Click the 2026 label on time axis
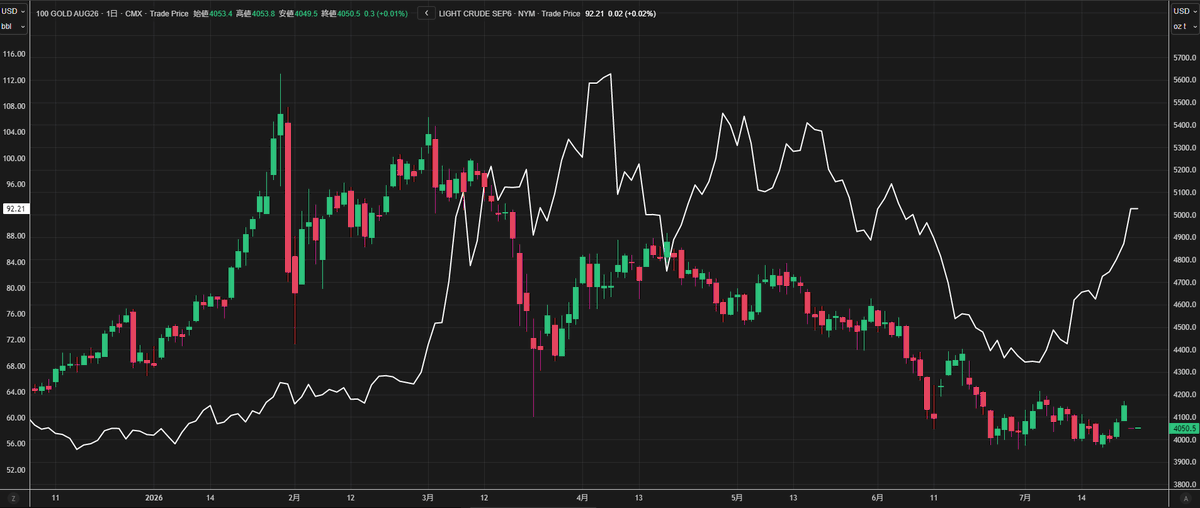Viewport: 1200px width, 508px height. tap(154, 497)
